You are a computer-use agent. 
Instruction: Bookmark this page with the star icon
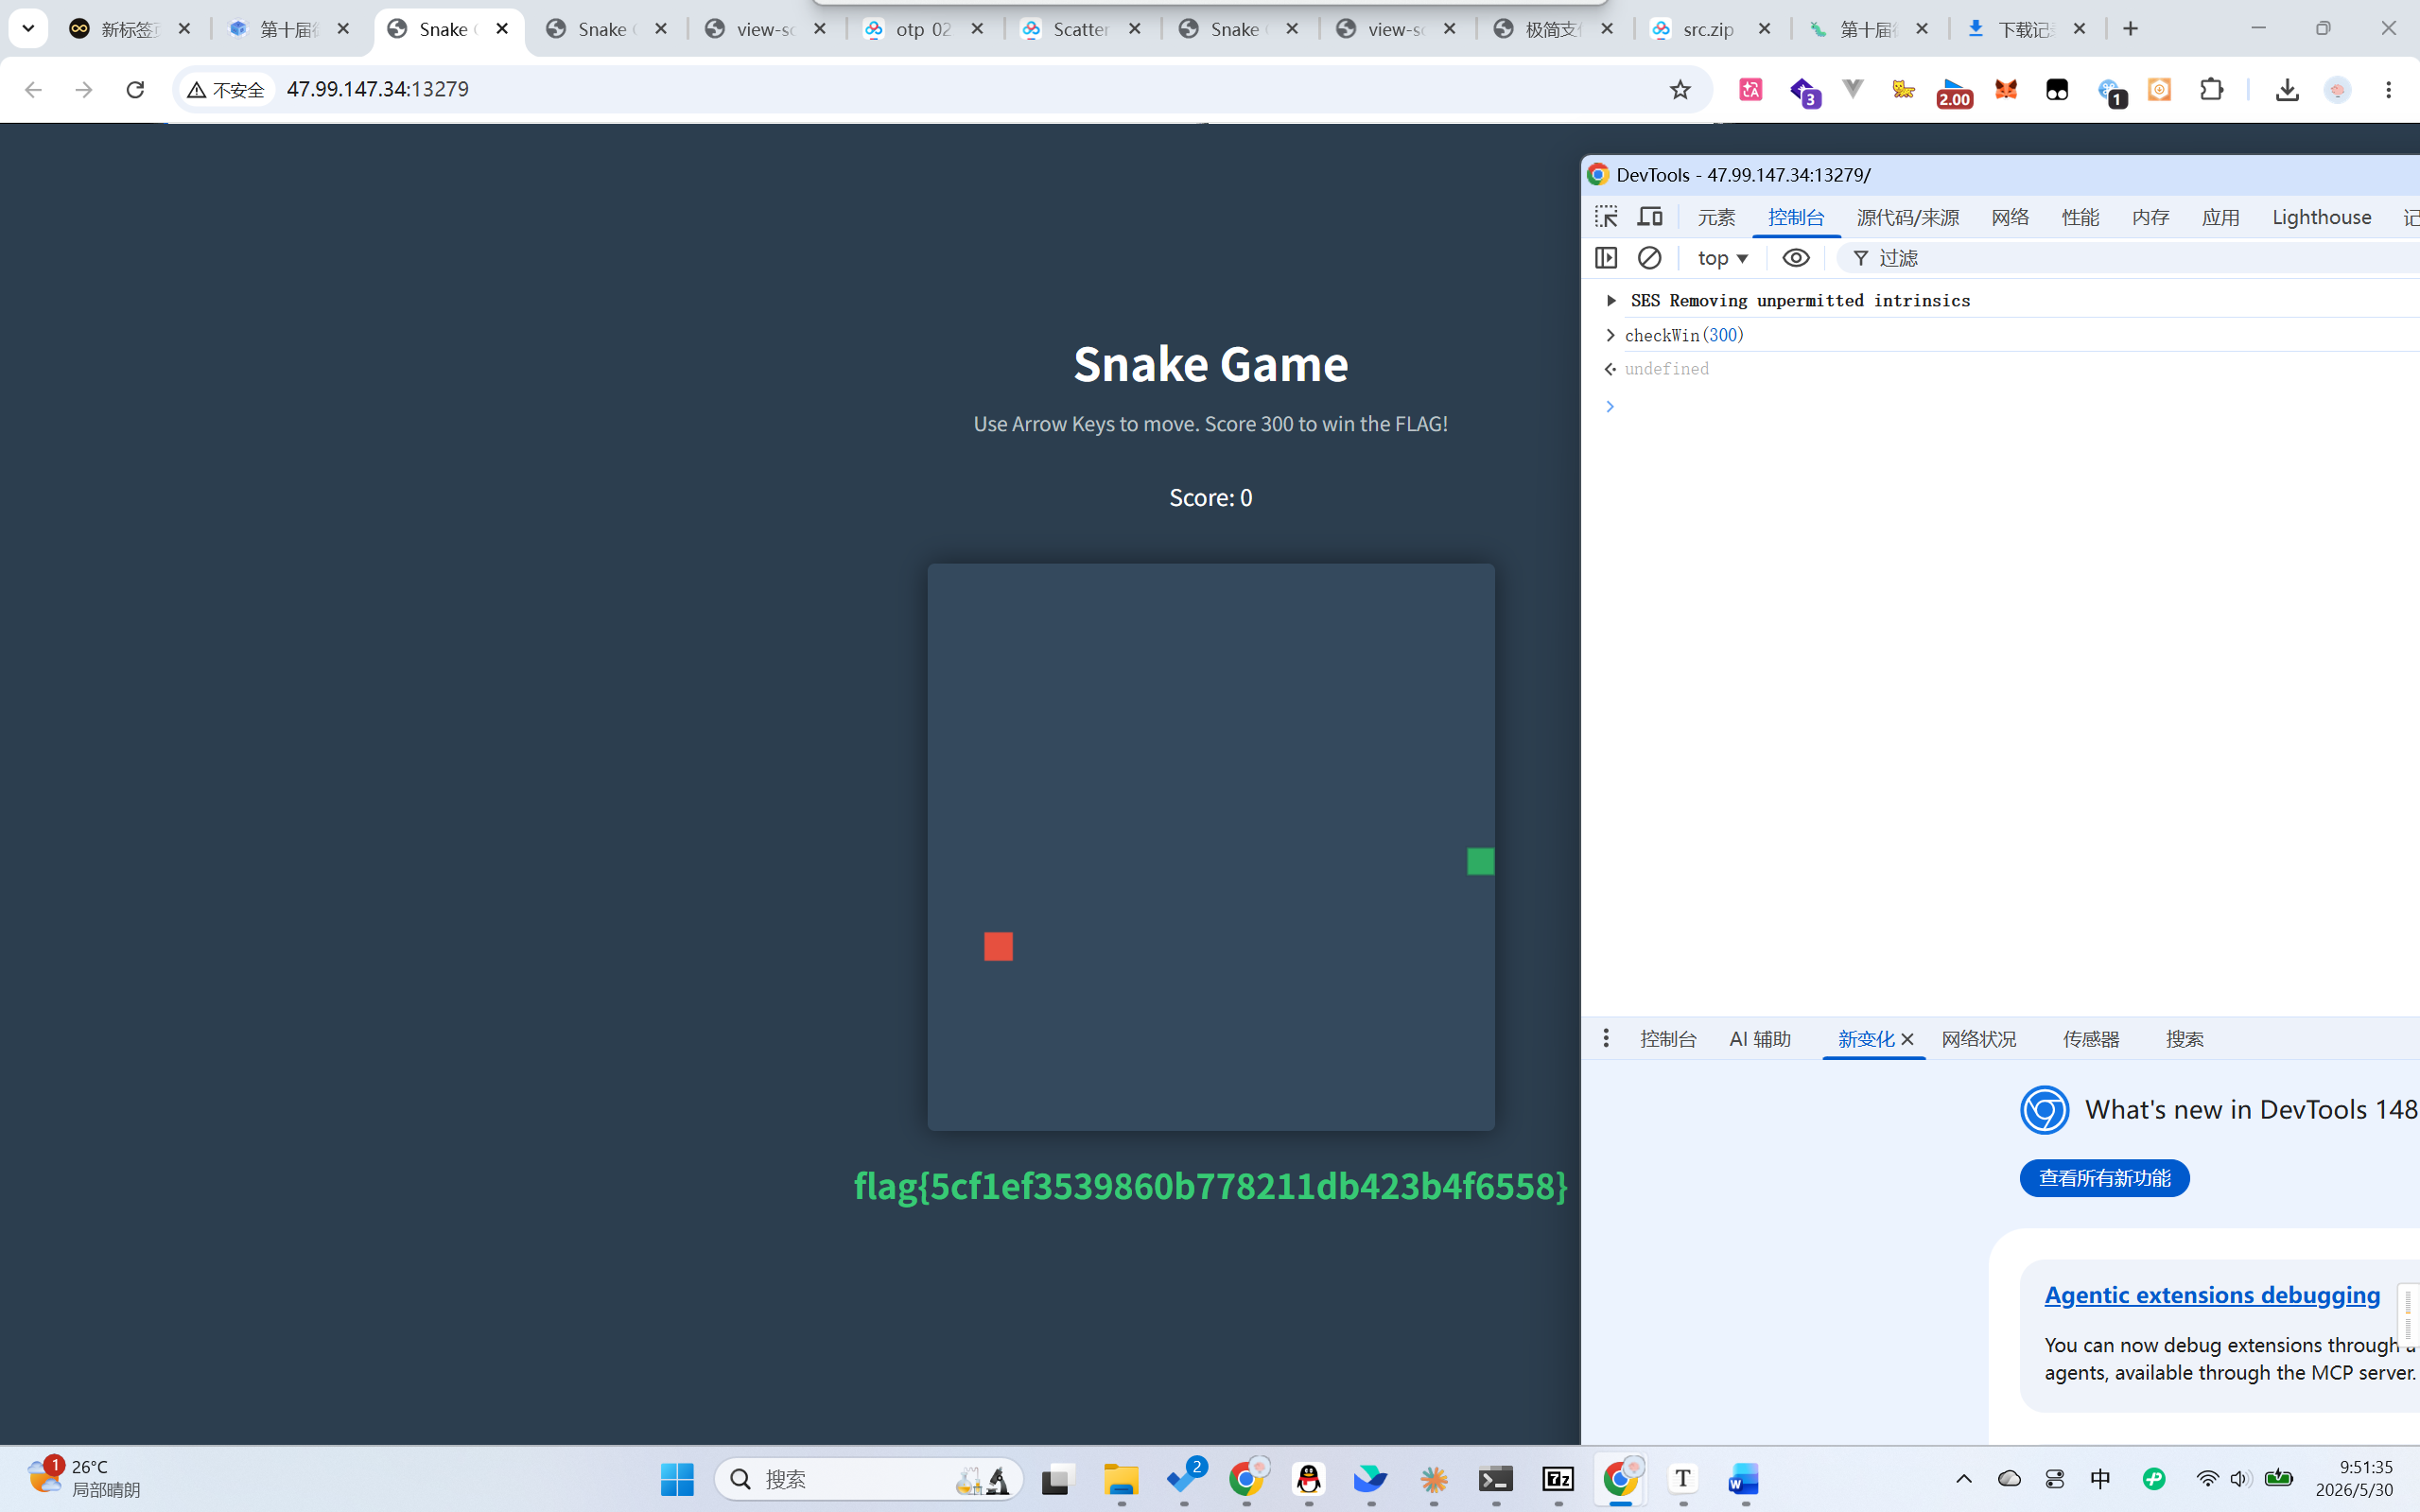tap(1680, 89)
